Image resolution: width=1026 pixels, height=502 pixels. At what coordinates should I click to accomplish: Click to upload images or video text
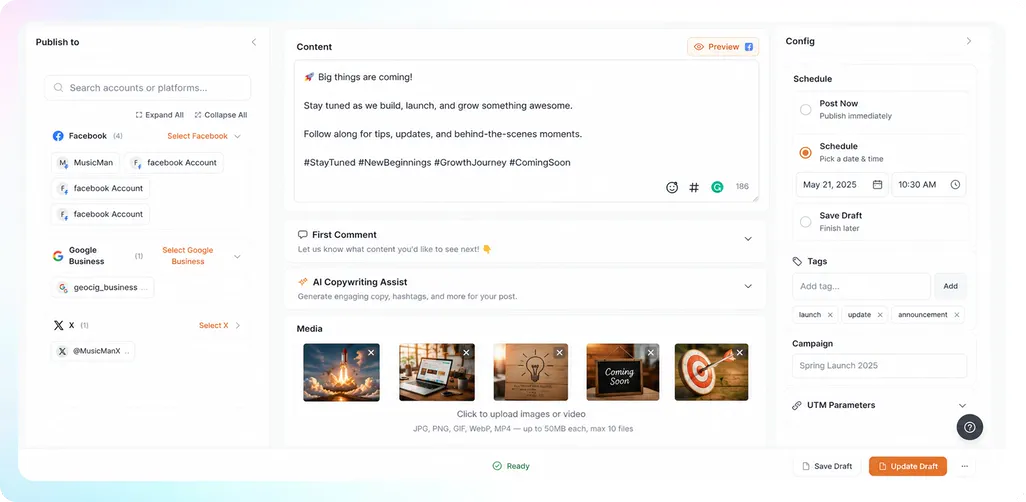521,414
